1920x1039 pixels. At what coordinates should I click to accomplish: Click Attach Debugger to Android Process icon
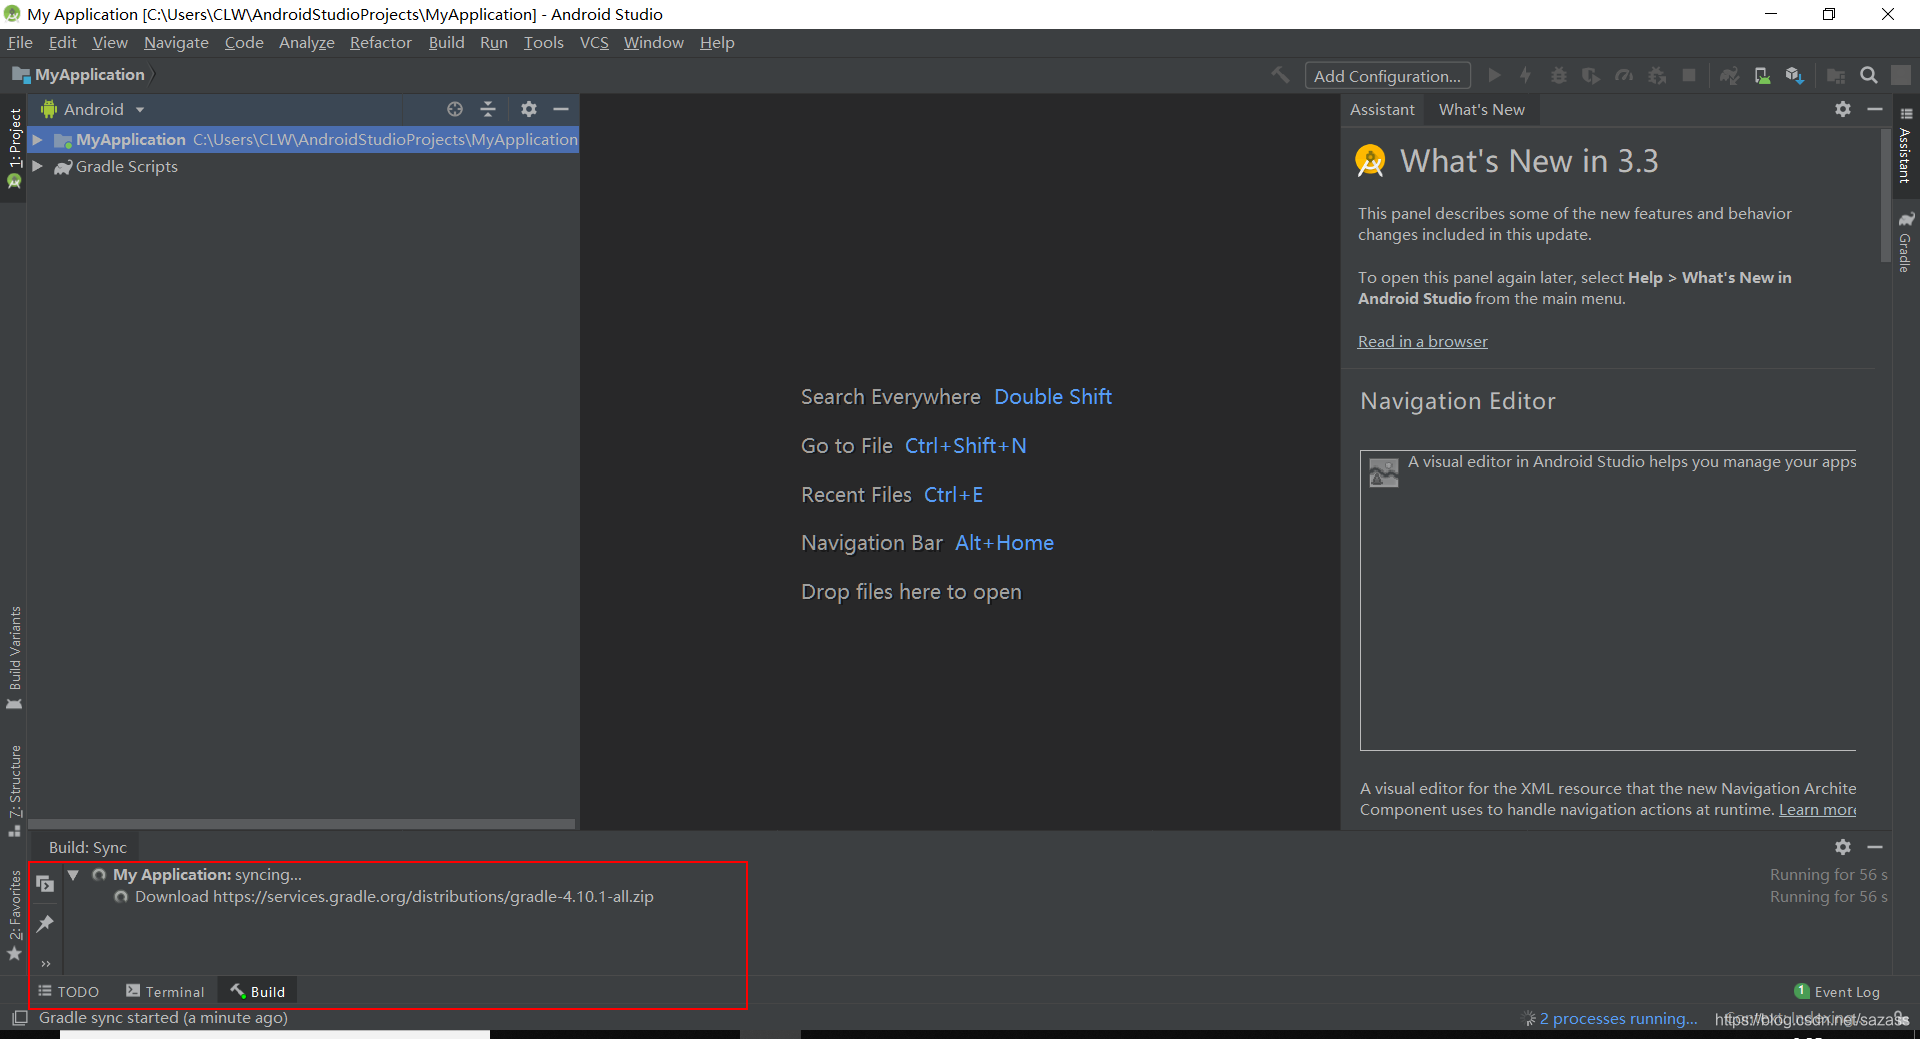click(x=1657, y=75)
